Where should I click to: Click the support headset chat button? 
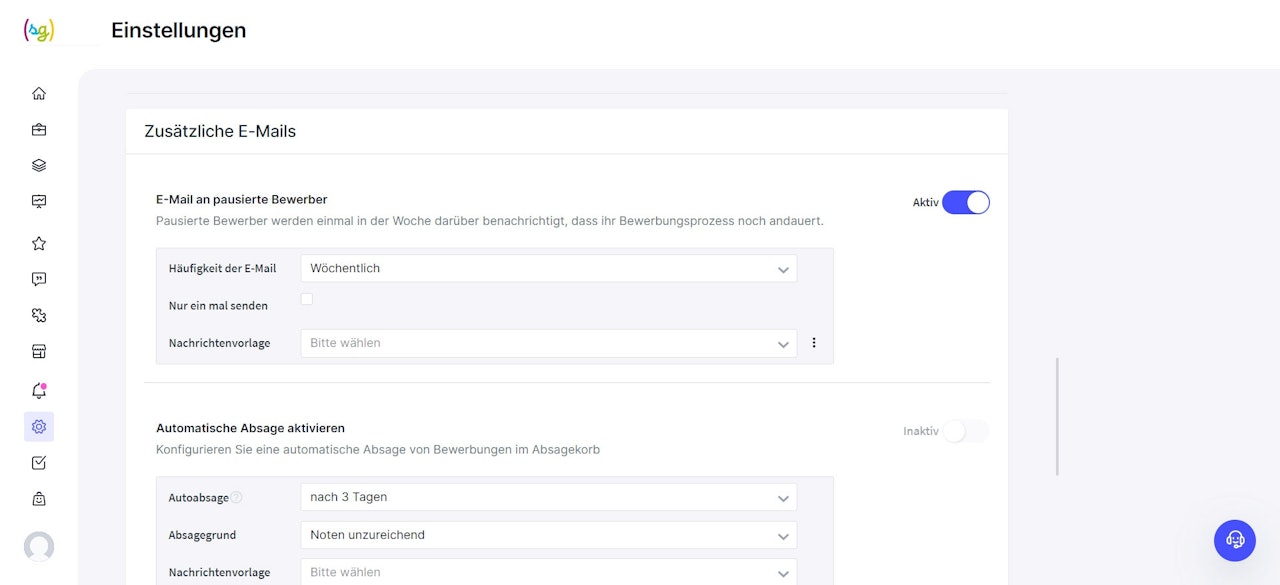tap(1235, 540)
